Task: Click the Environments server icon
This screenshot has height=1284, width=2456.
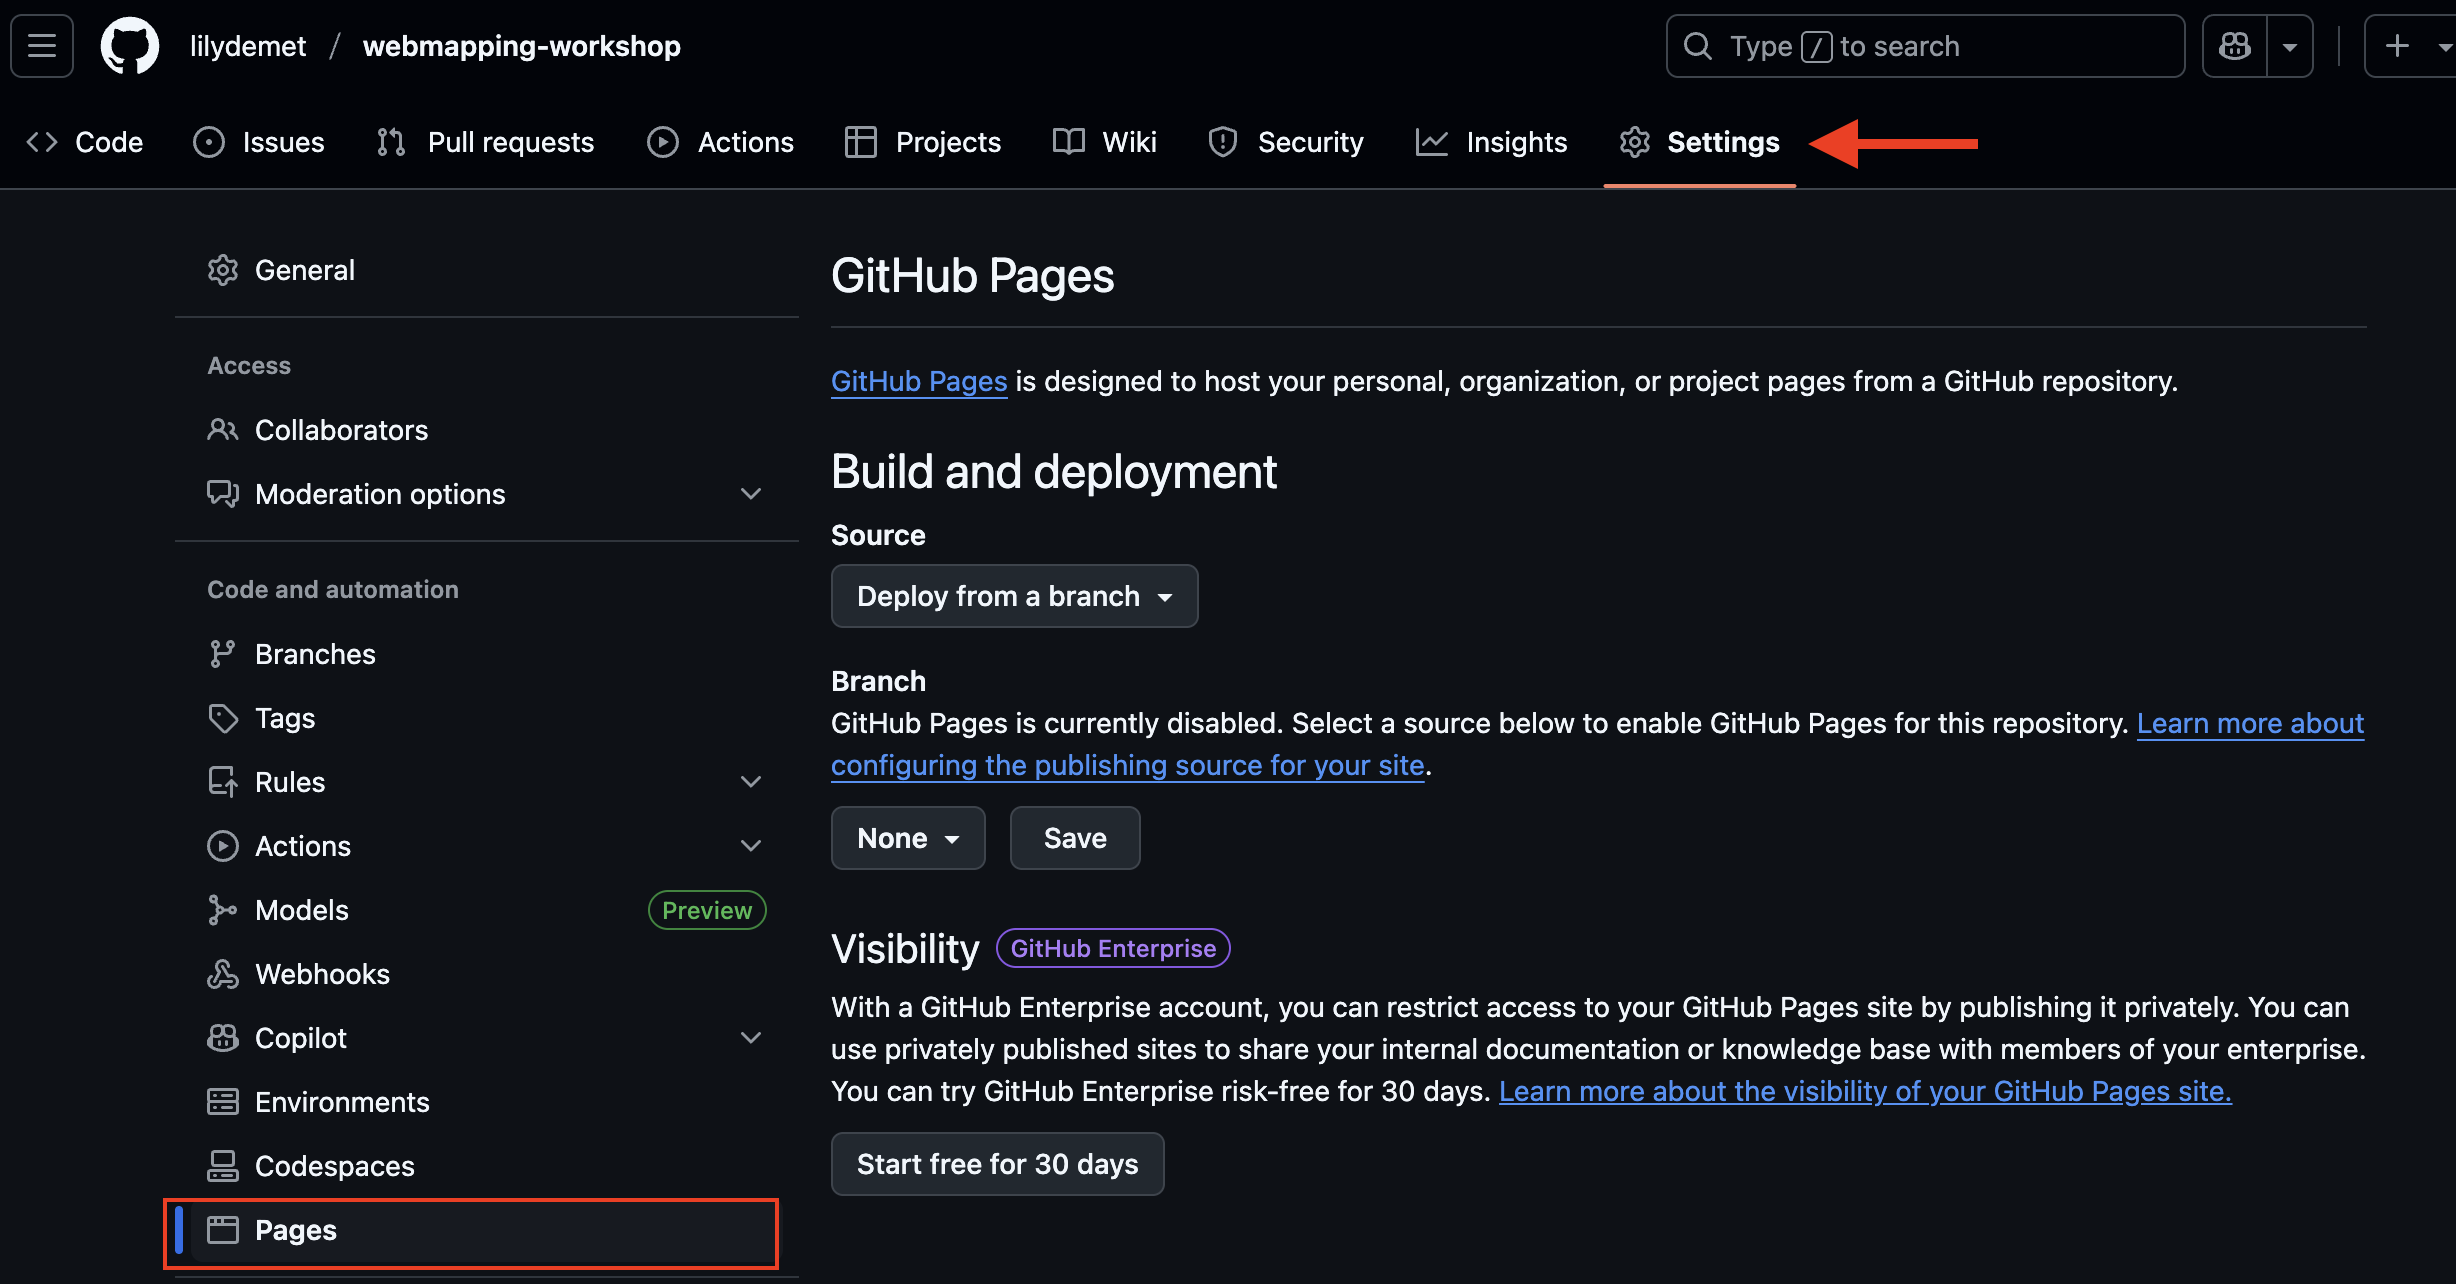Action: (223, 1102)
